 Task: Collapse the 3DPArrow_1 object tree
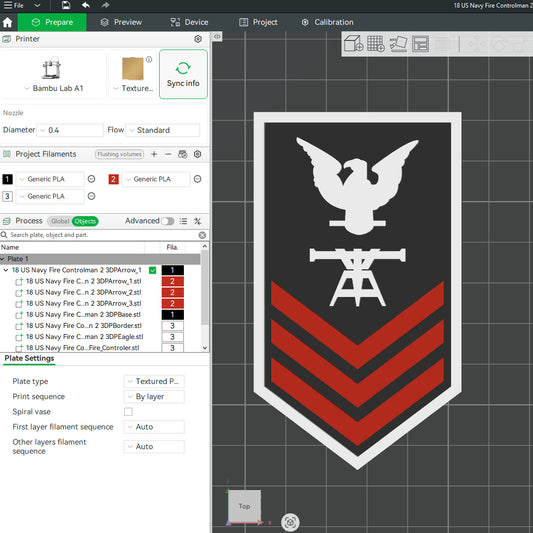6,270
